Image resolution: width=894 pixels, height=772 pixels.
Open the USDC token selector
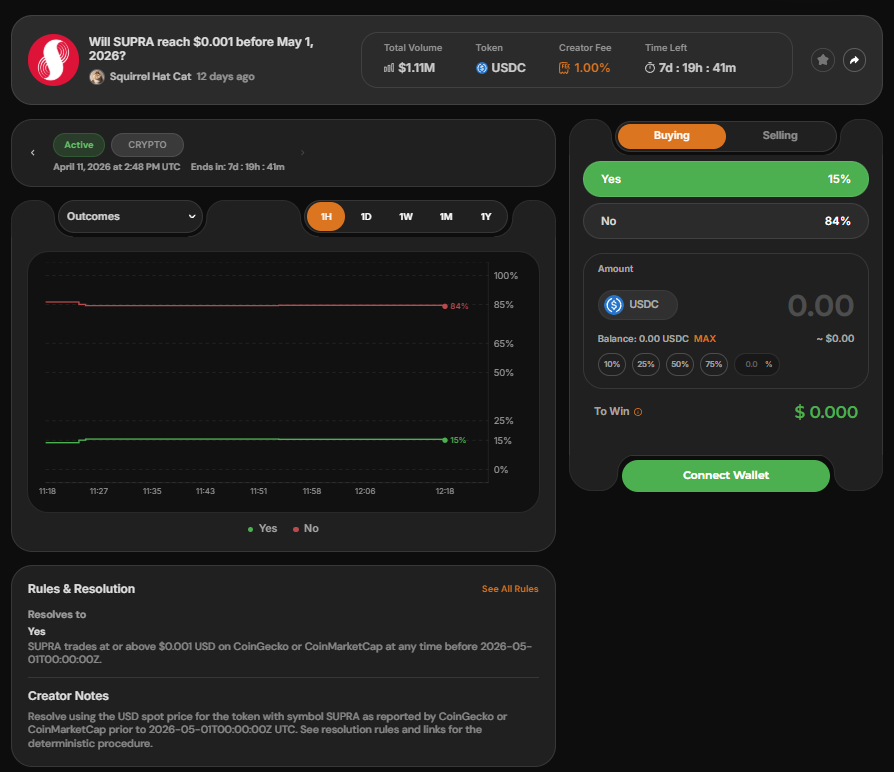(x=637, y=305)
